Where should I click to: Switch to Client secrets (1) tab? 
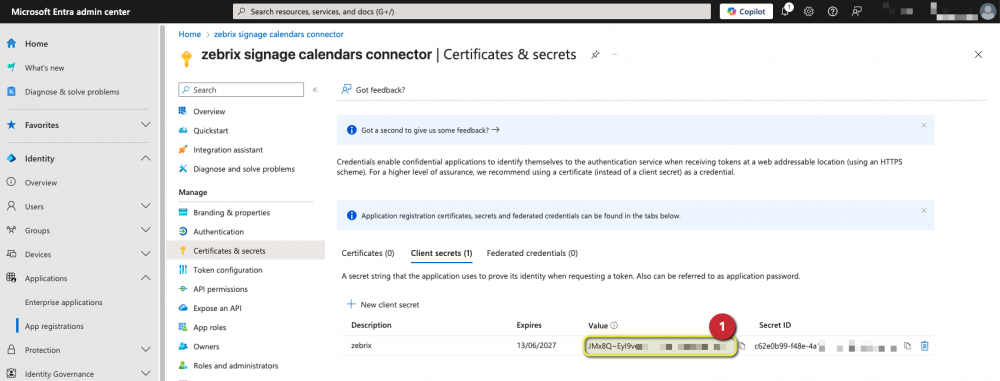441,253
